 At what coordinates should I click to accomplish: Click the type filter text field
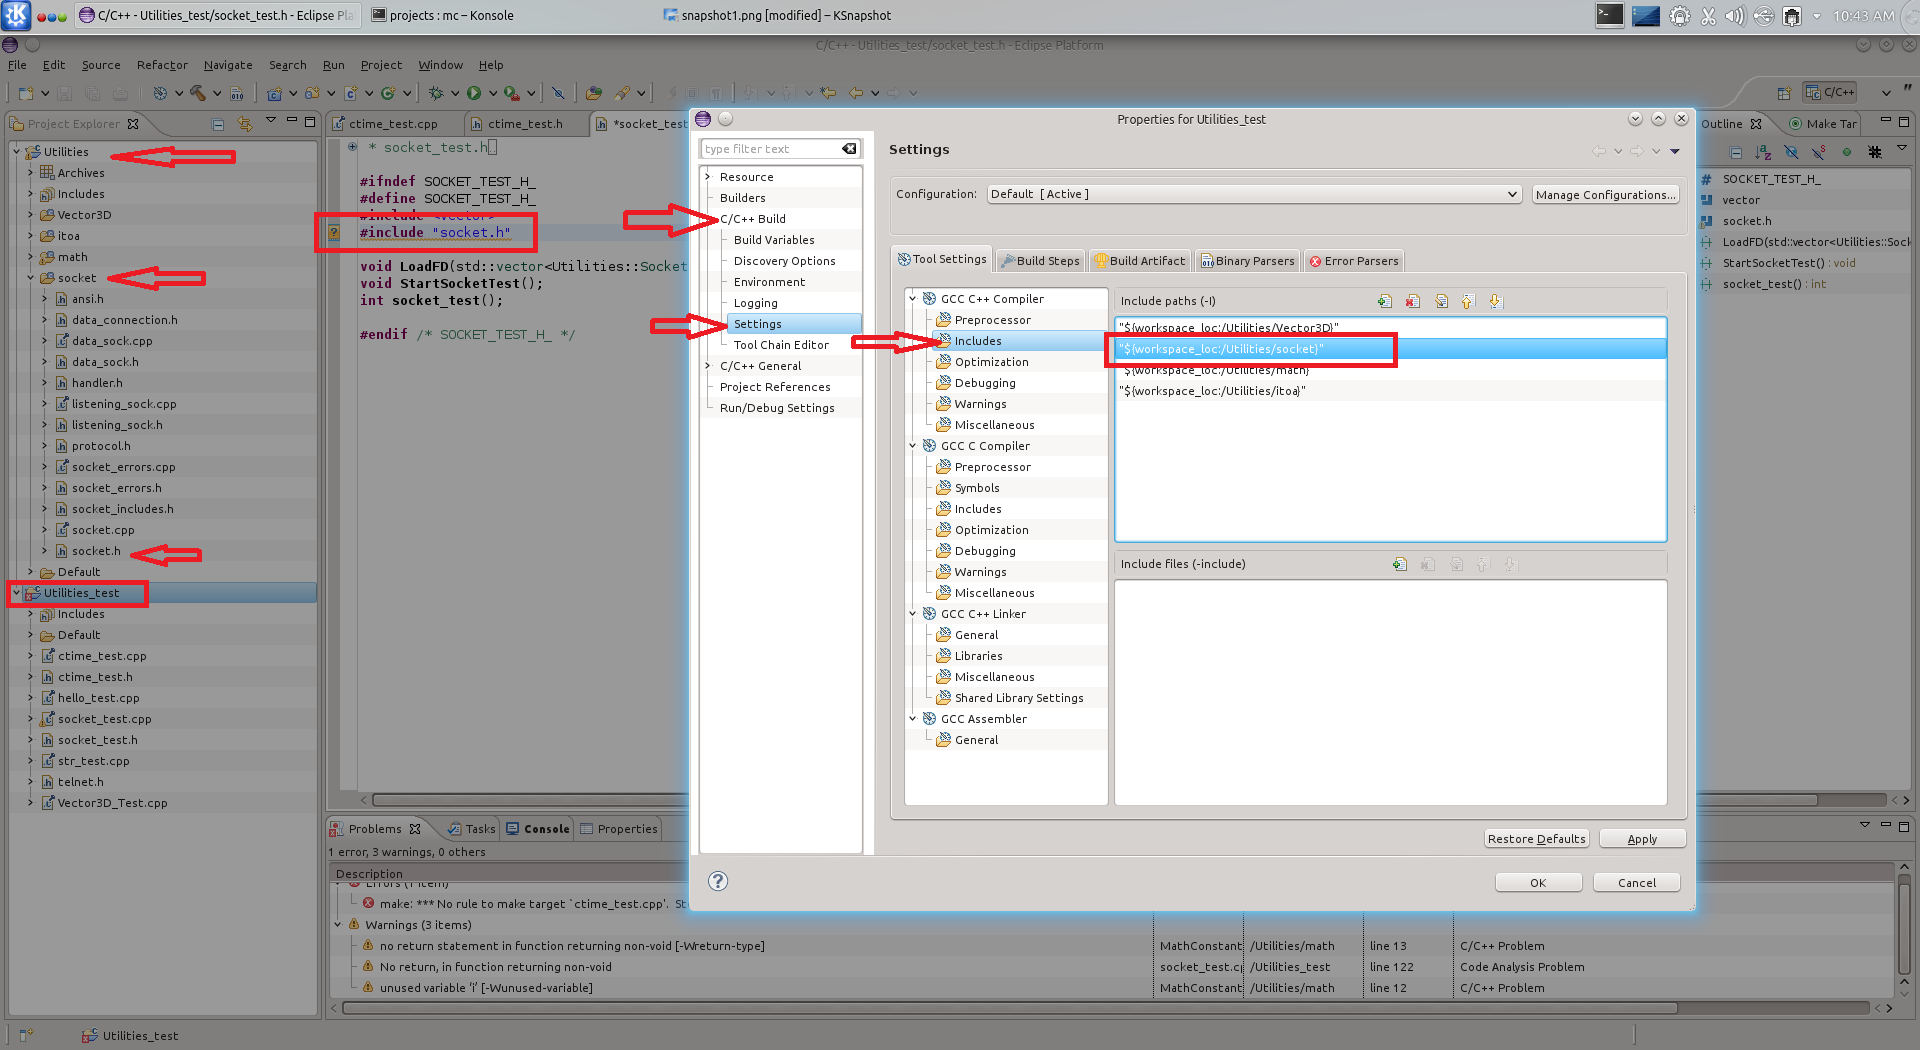click(770, 149)
